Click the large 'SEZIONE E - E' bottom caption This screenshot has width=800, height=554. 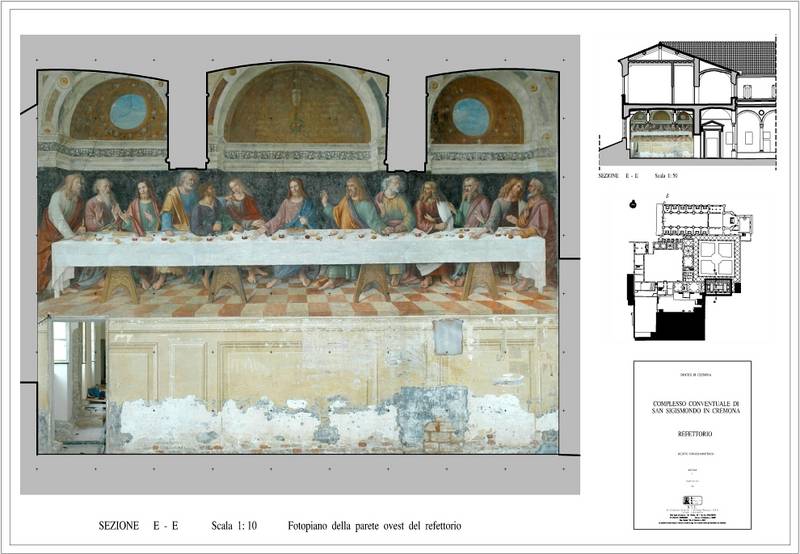138,526
